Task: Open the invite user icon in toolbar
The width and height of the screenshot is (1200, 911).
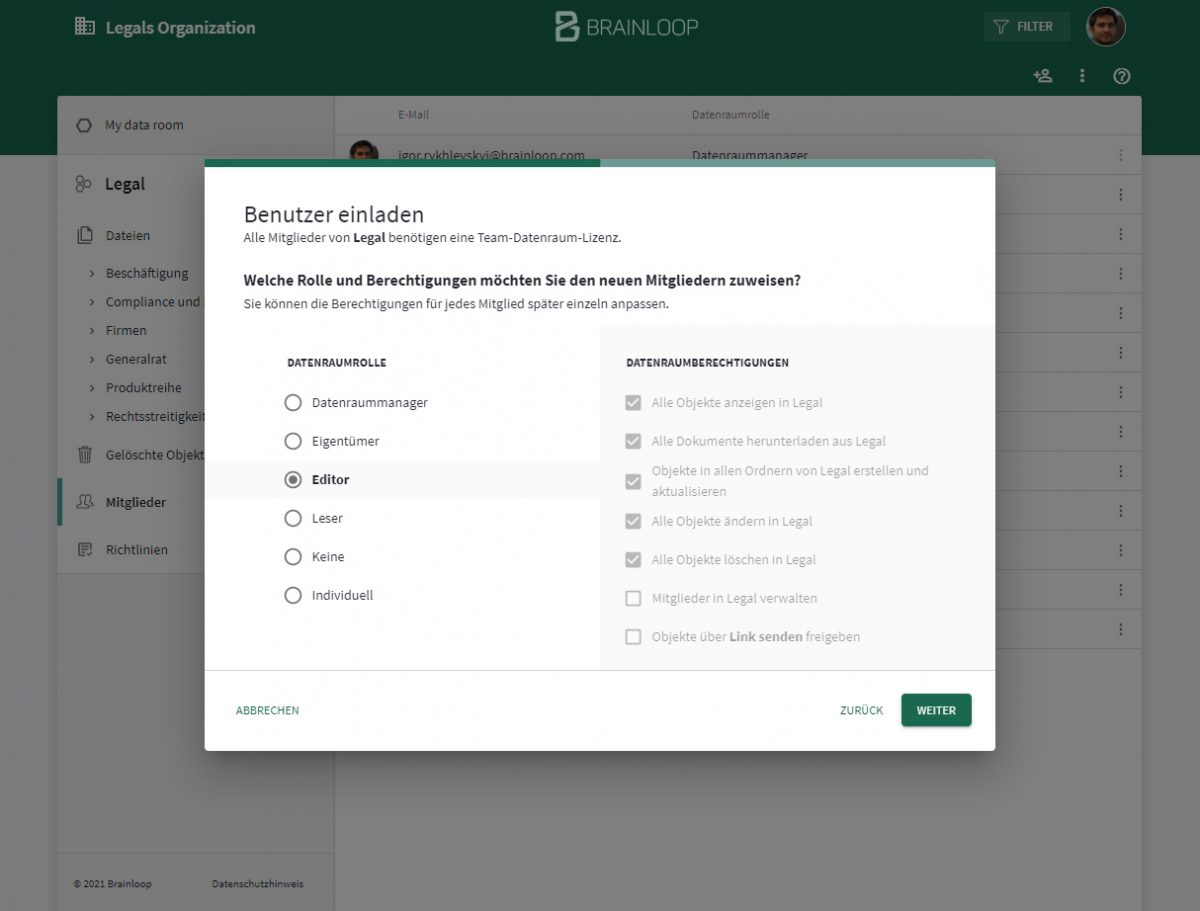Action: pos(1042,75)
